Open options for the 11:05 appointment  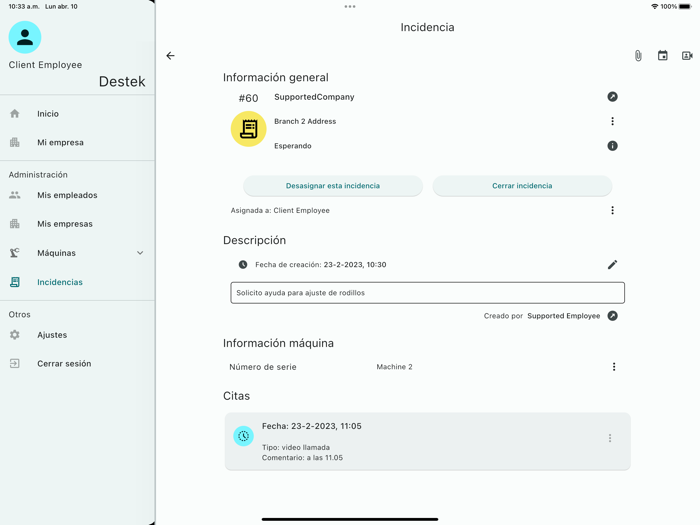[x=610, y=439]
